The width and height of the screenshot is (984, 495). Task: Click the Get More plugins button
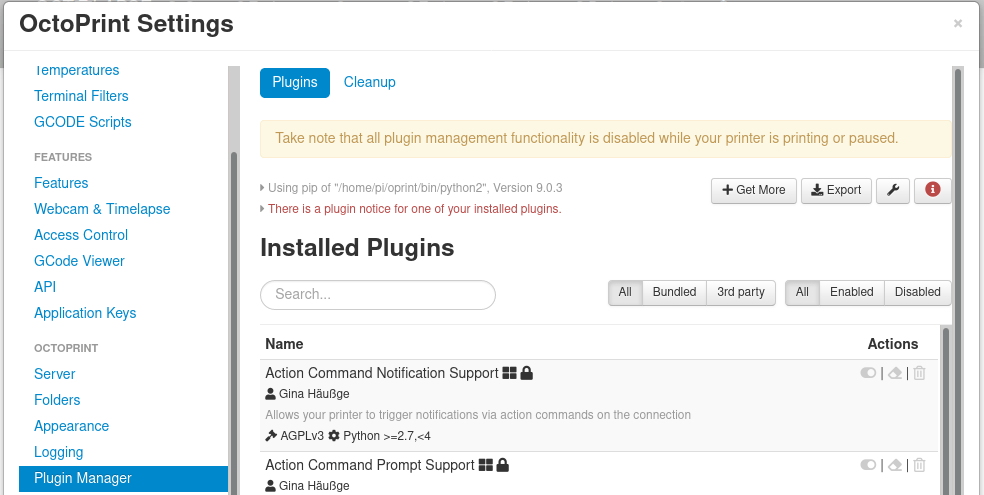(x=753, y=190)
